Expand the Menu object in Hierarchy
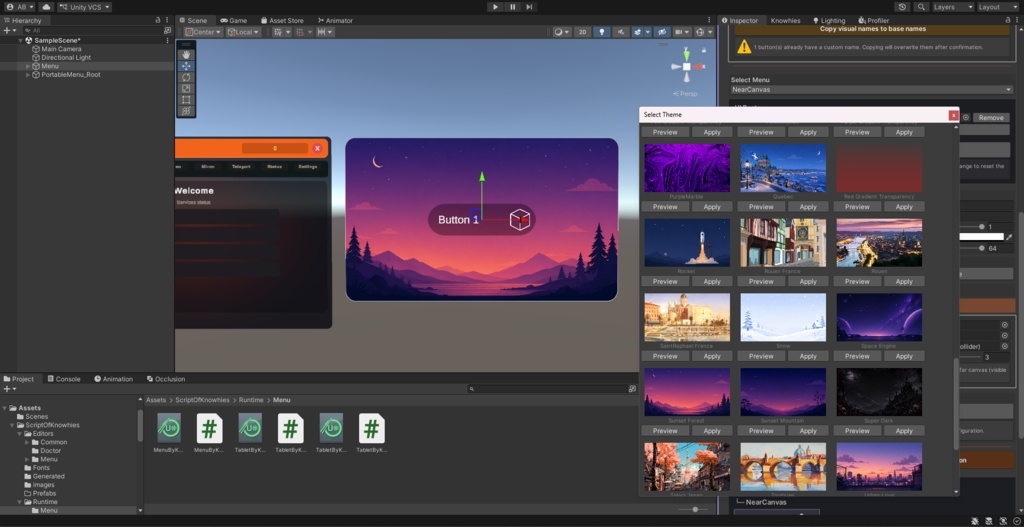This screenshot has width=1024, height=527. [x=27, y=66]
